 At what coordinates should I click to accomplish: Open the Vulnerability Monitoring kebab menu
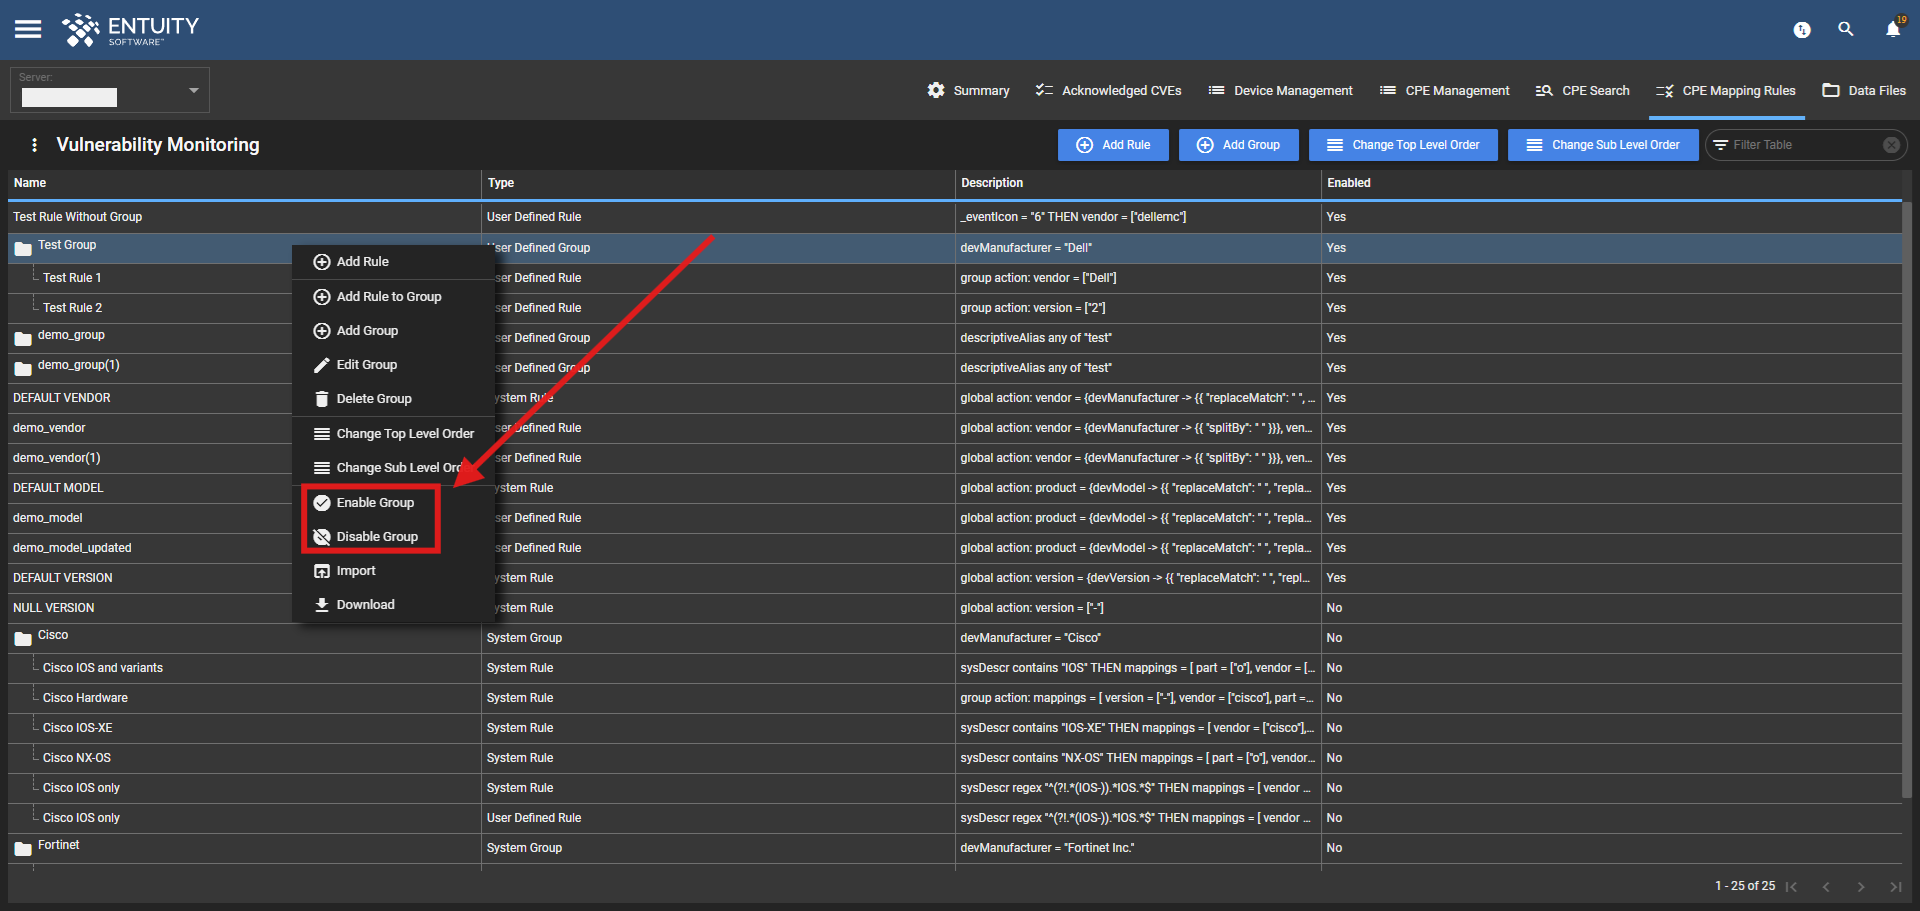pyautogui.click(x=35, y=145)
